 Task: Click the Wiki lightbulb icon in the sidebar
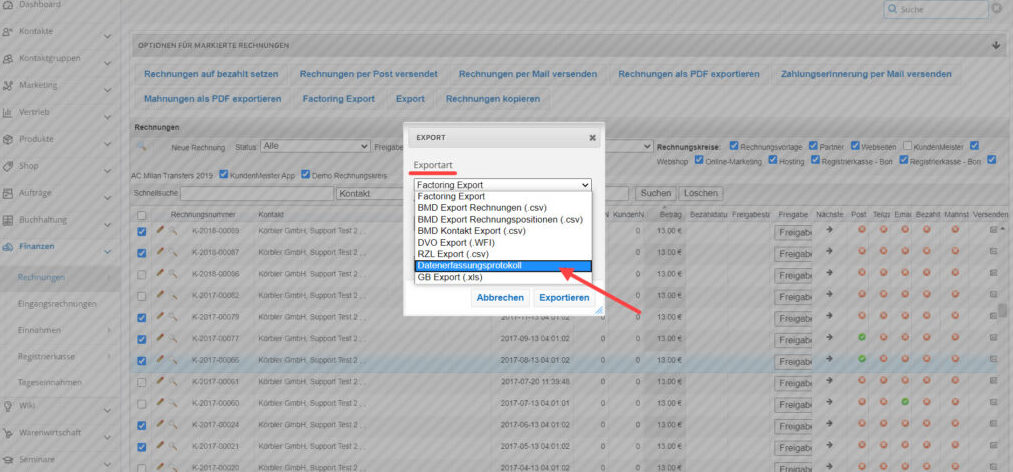click(8, 405)
